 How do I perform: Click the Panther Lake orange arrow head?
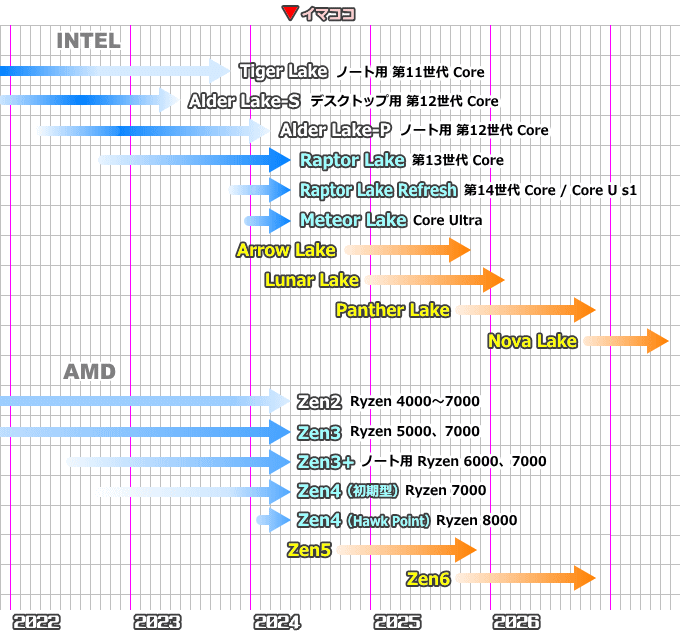pyautogui.click(x=585, y=310)
